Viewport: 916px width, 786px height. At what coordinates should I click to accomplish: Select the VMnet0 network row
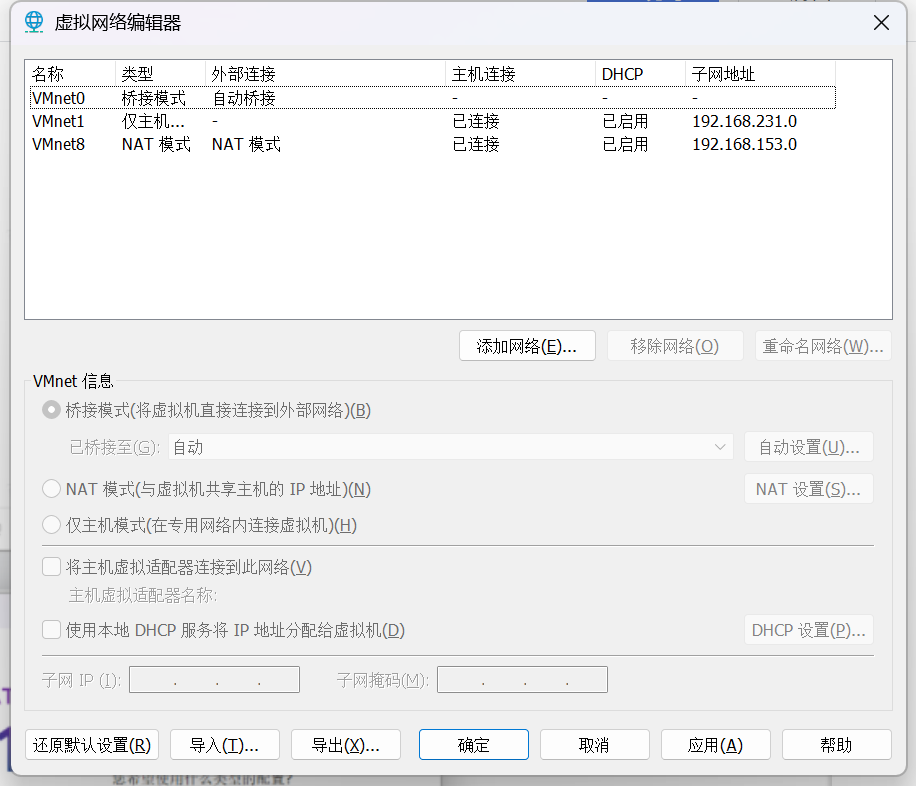(433, 98)
